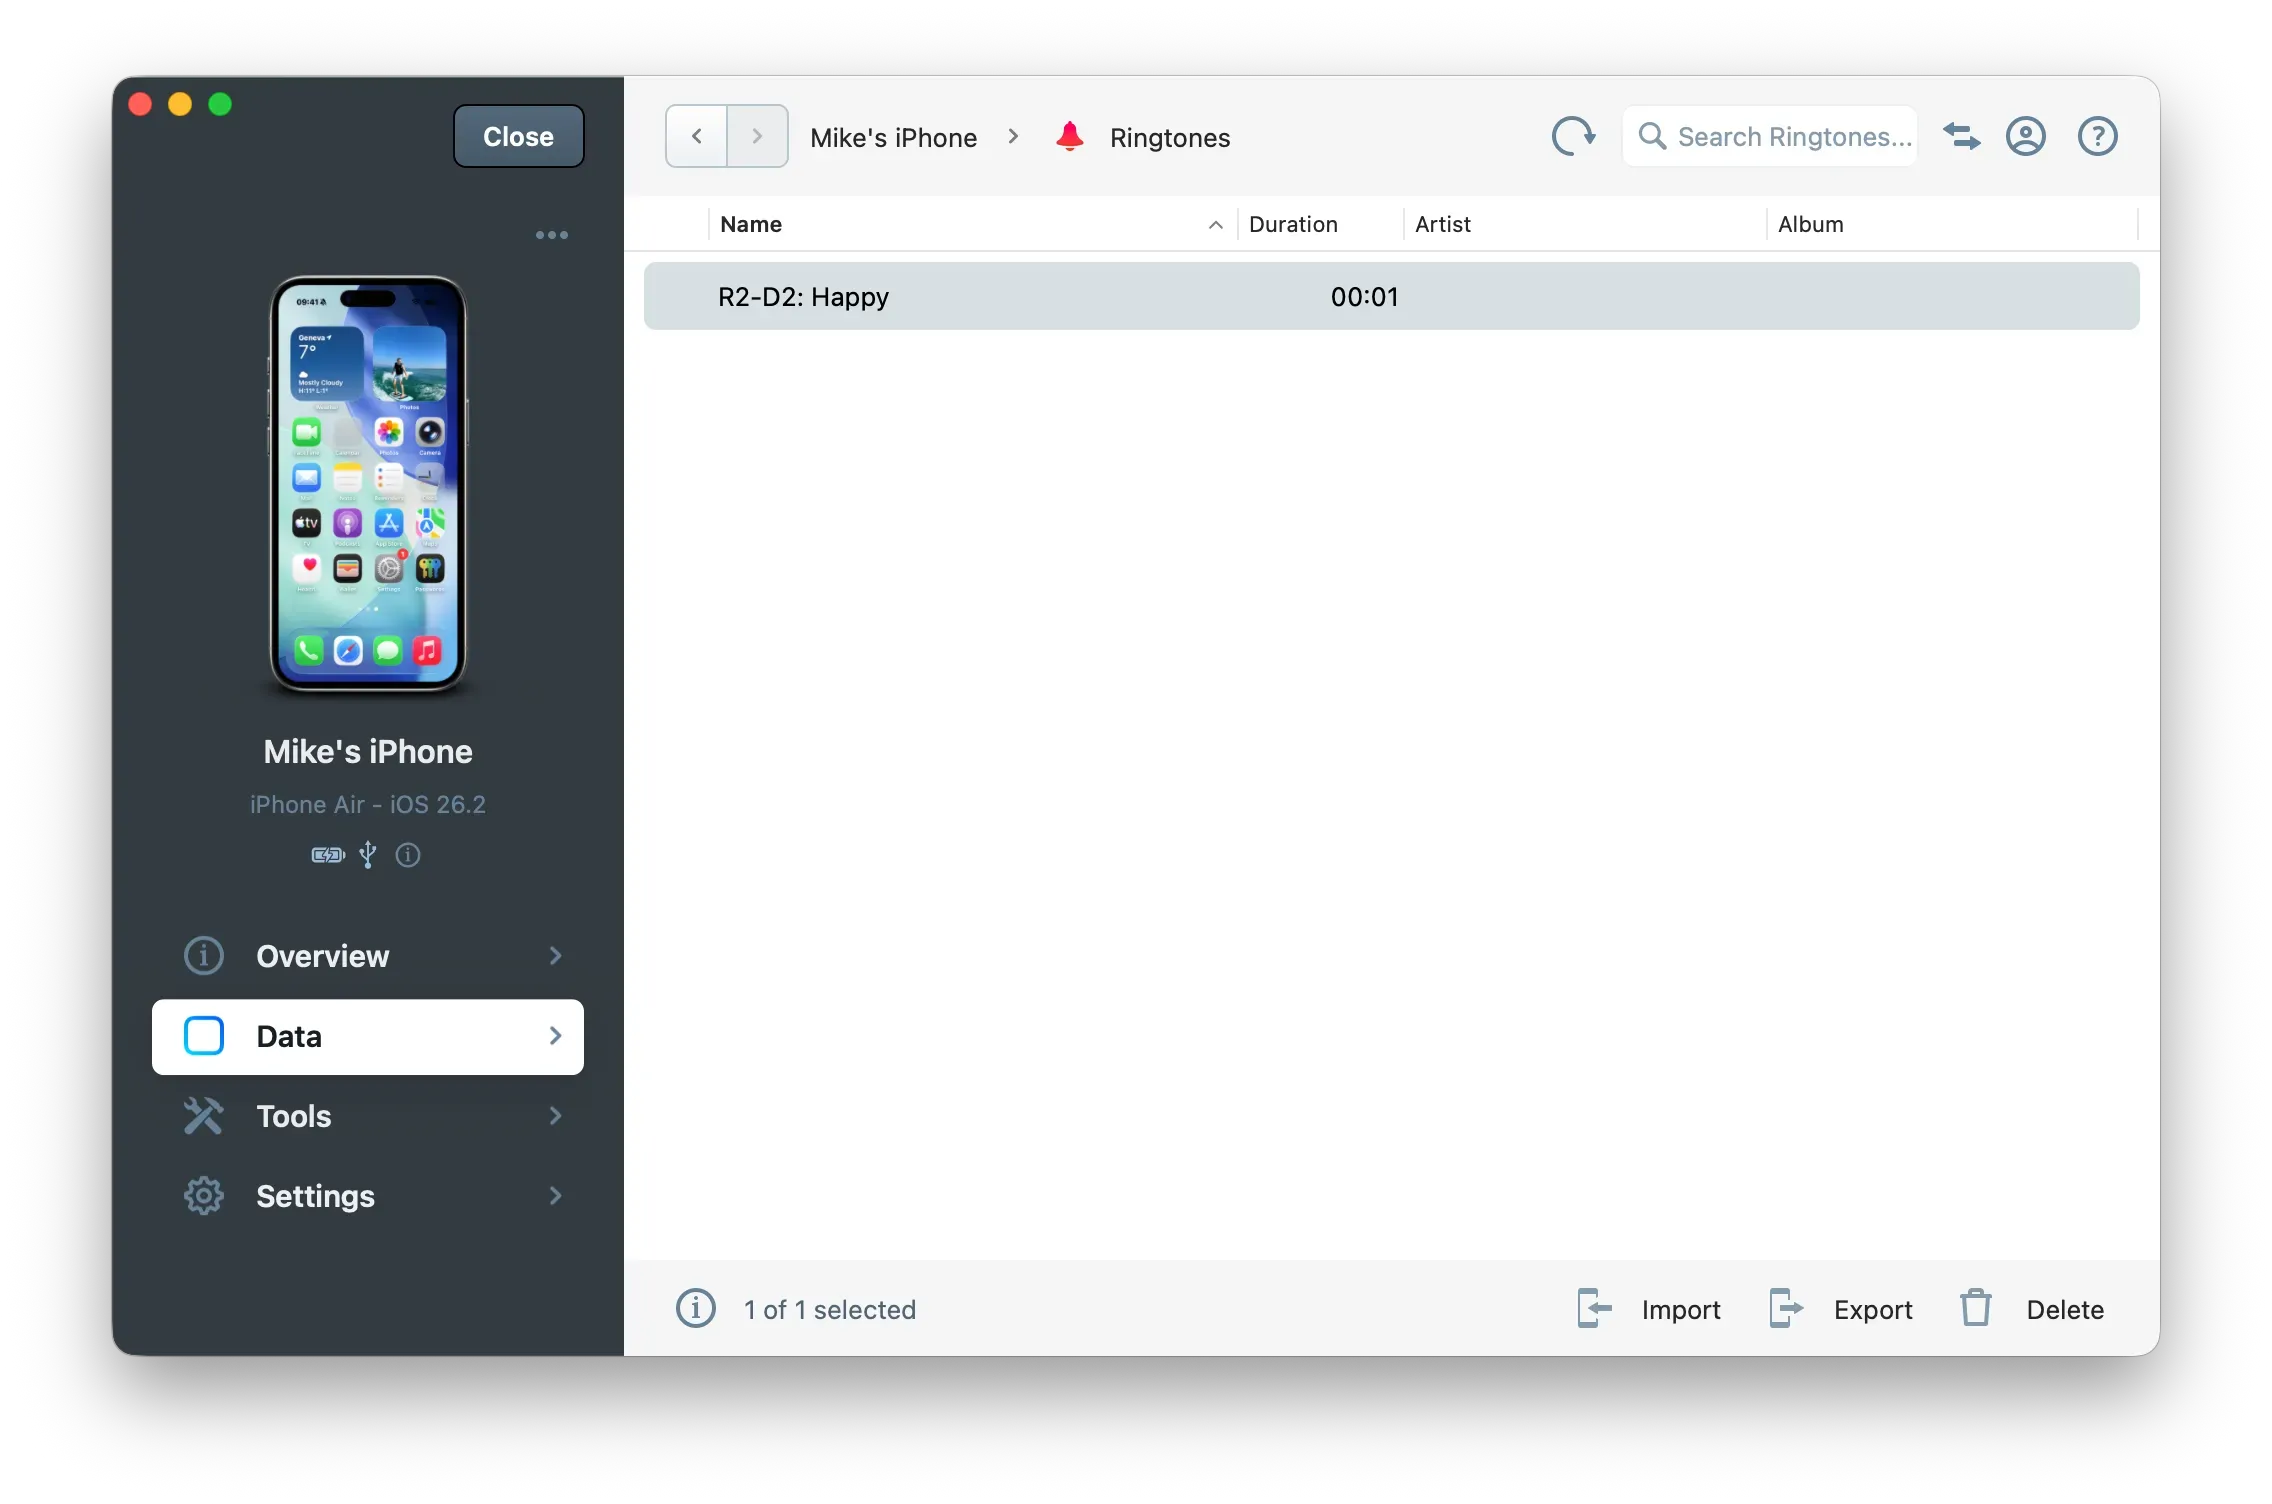
Task: Click the Delete trash icon
Action: pos(1975,1308)
